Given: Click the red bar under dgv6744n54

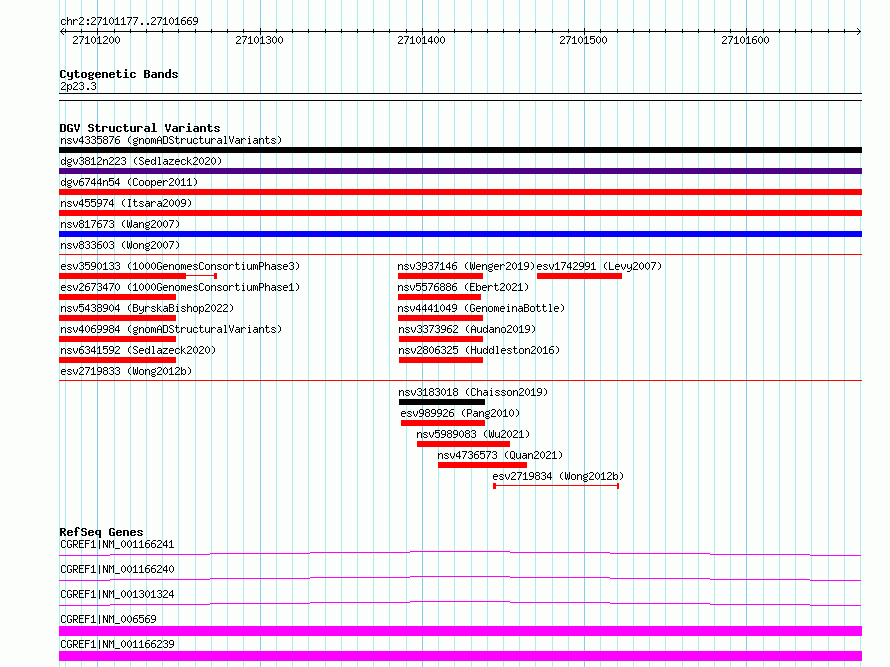Looking at the screenshot, I should 460,192.
